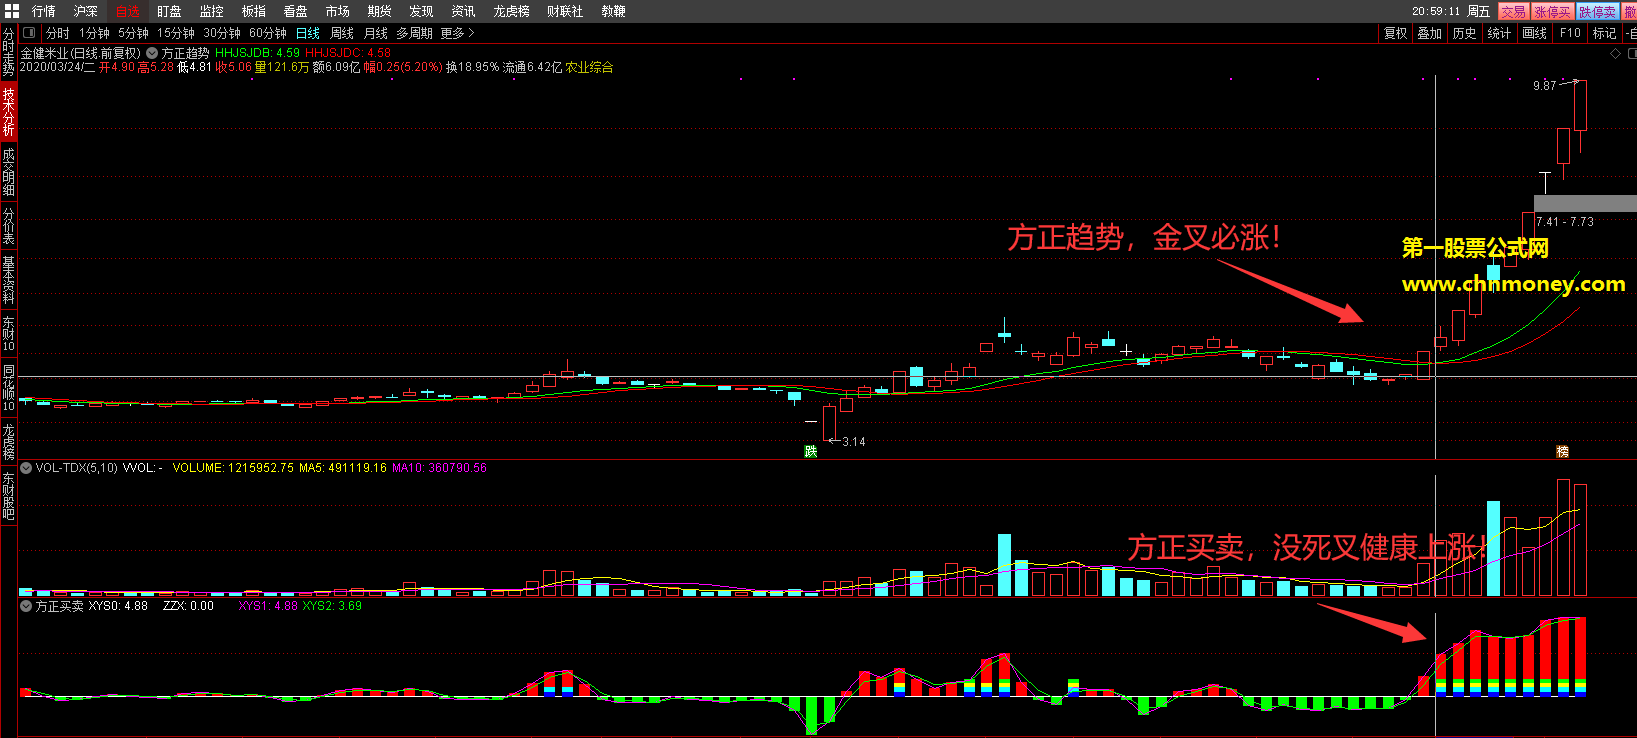Image resolution: width=1637 pixels, height=738 pixels.
Task: Click the 农业综合 sector label
Action: click(590, 68)
